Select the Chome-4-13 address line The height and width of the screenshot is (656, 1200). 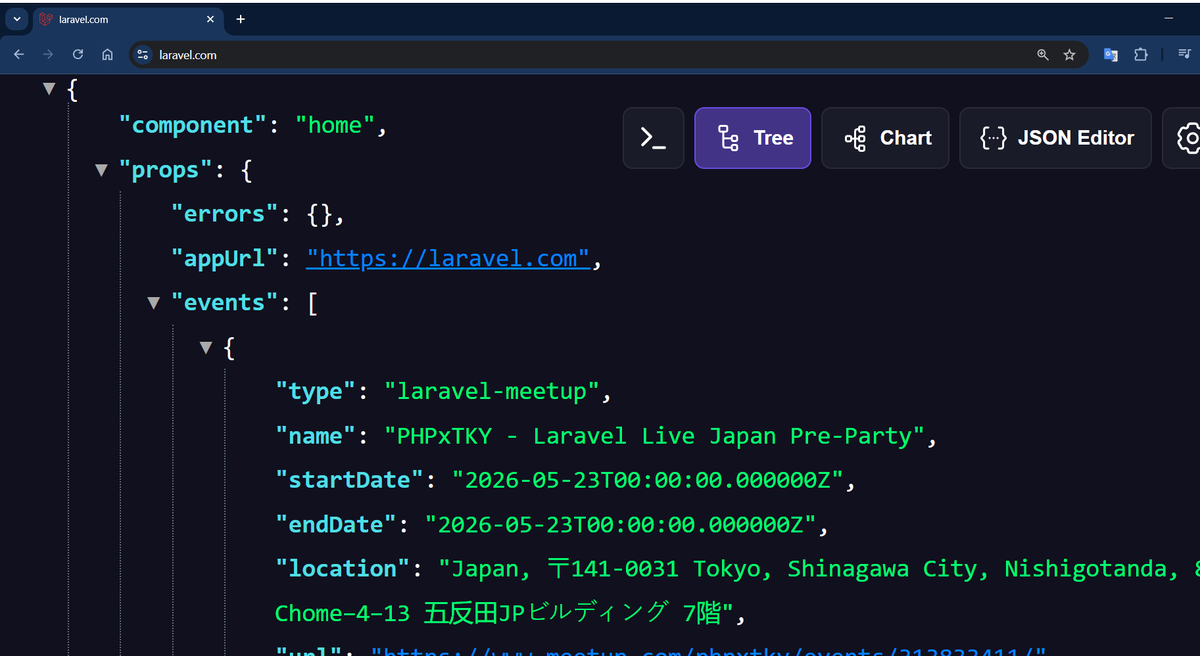(504, 612)
